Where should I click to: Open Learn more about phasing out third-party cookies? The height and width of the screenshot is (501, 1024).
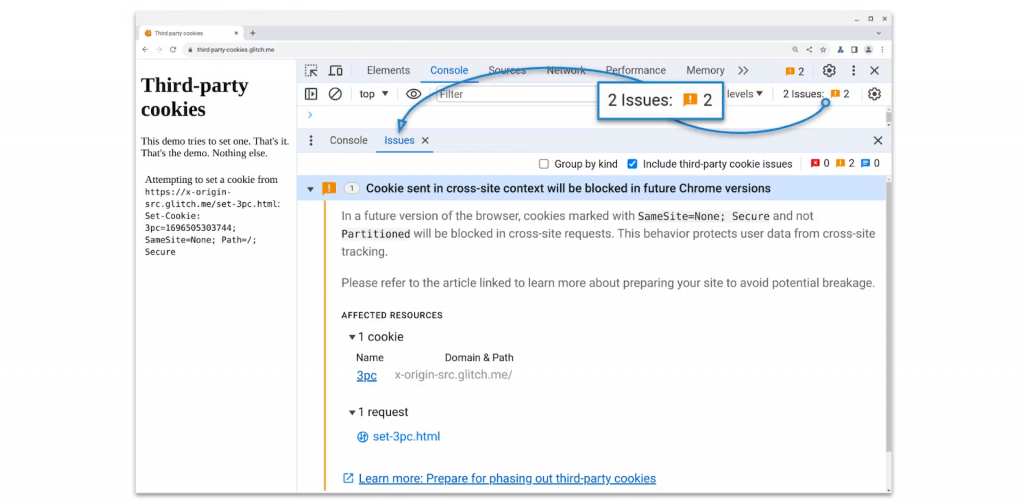pyautogui.click(x=507, y=479)
